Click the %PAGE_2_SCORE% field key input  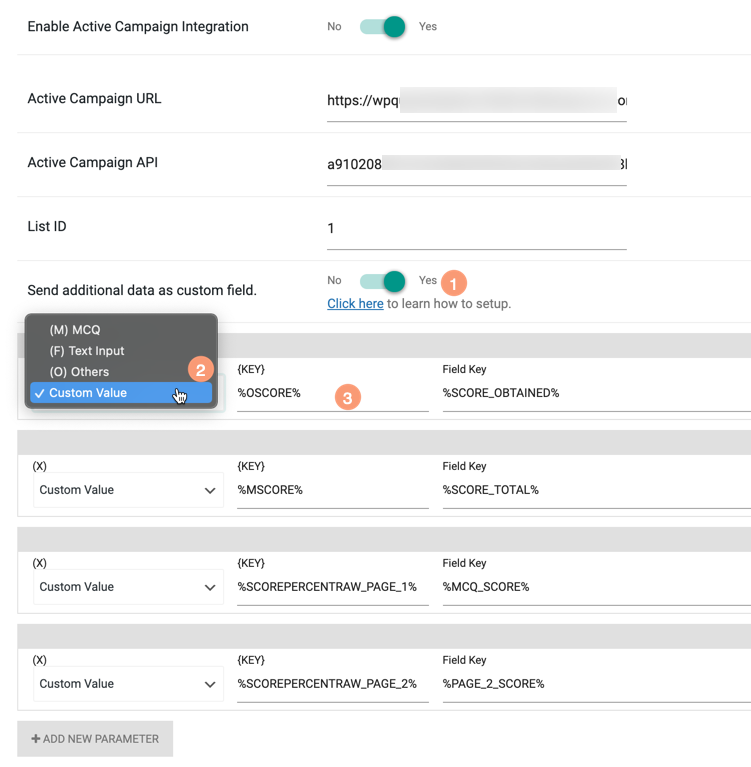point(596,684)
